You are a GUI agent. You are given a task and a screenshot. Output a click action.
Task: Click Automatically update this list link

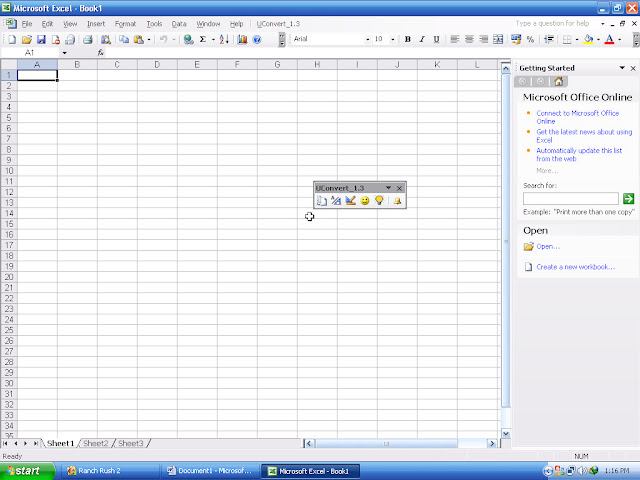tap(579, 155)
